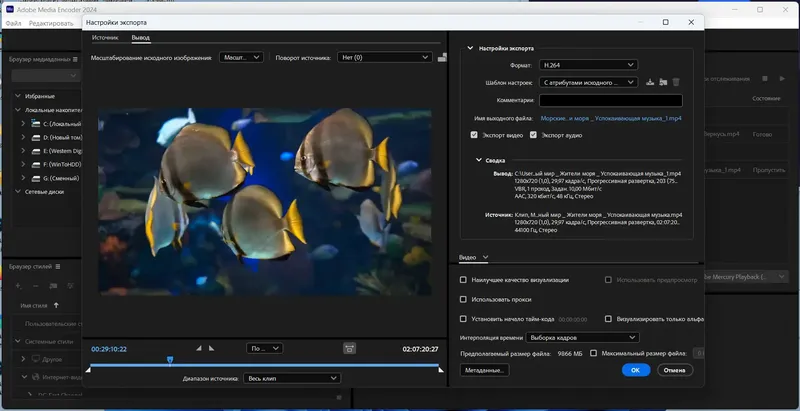Enable the Использовать прокси checkbox
This screenshot has height=411, width=800.
pyautogui.click(x=463, y=299)
